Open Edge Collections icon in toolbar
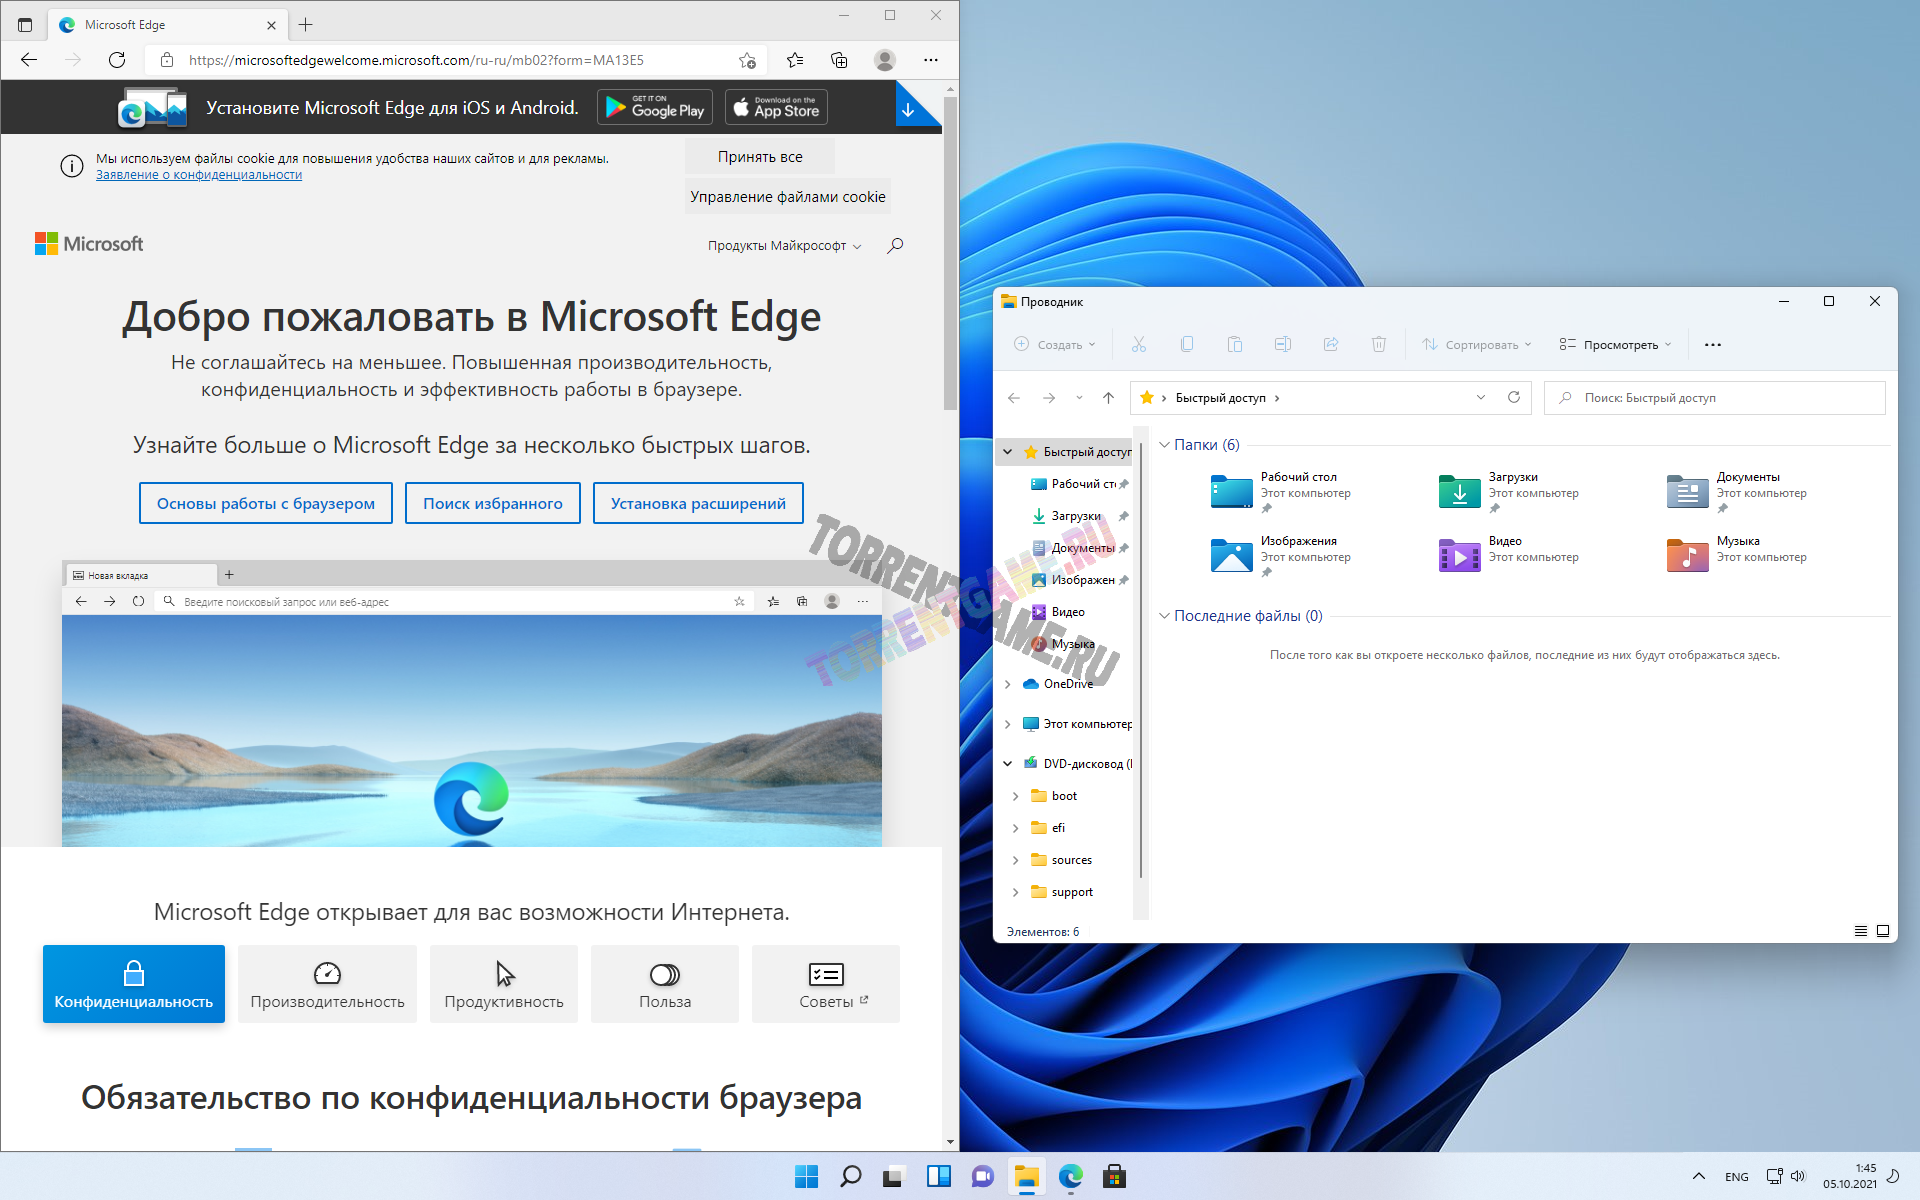The width and height of the screenshot is (1920, 1200). pos(839,60)
